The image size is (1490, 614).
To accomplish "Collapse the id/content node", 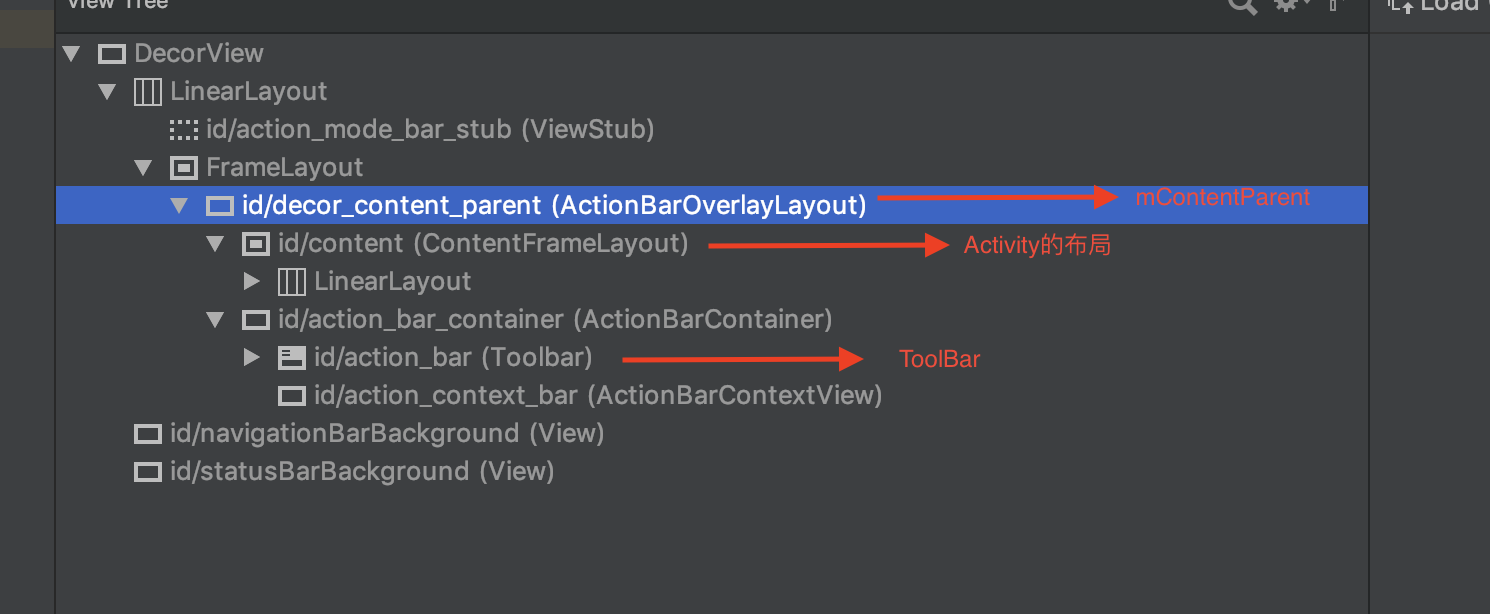I will click(x=215, y=244).
